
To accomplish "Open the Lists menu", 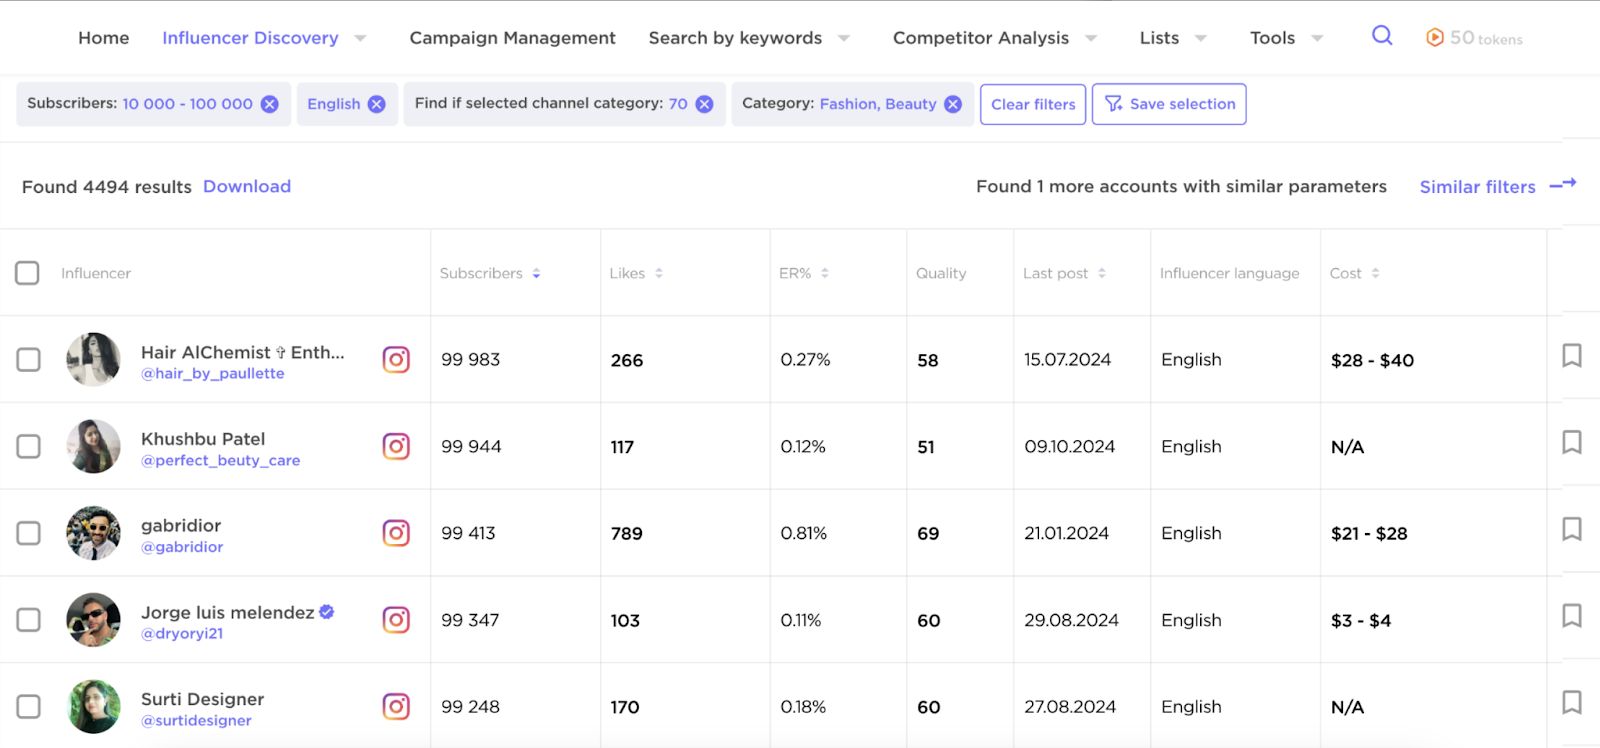I will point(1159,38).
